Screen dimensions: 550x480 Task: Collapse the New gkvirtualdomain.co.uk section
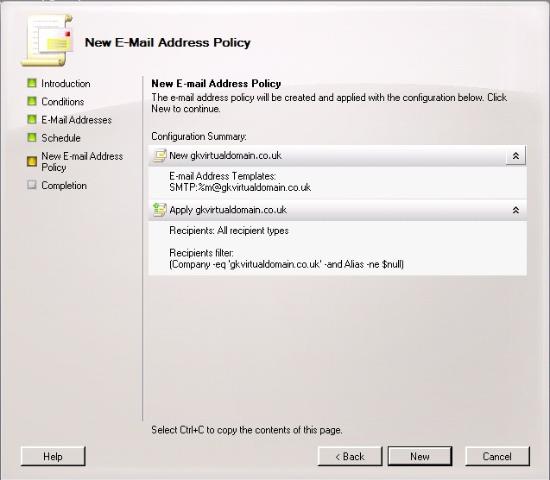tap(516, 156)
